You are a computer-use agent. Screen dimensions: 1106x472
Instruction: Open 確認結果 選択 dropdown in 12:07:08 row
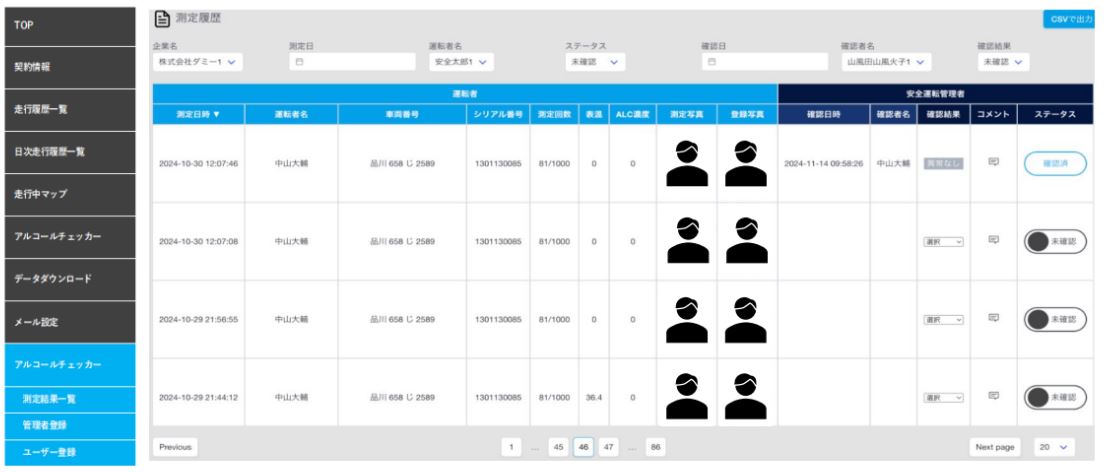(x=942, y=241)
